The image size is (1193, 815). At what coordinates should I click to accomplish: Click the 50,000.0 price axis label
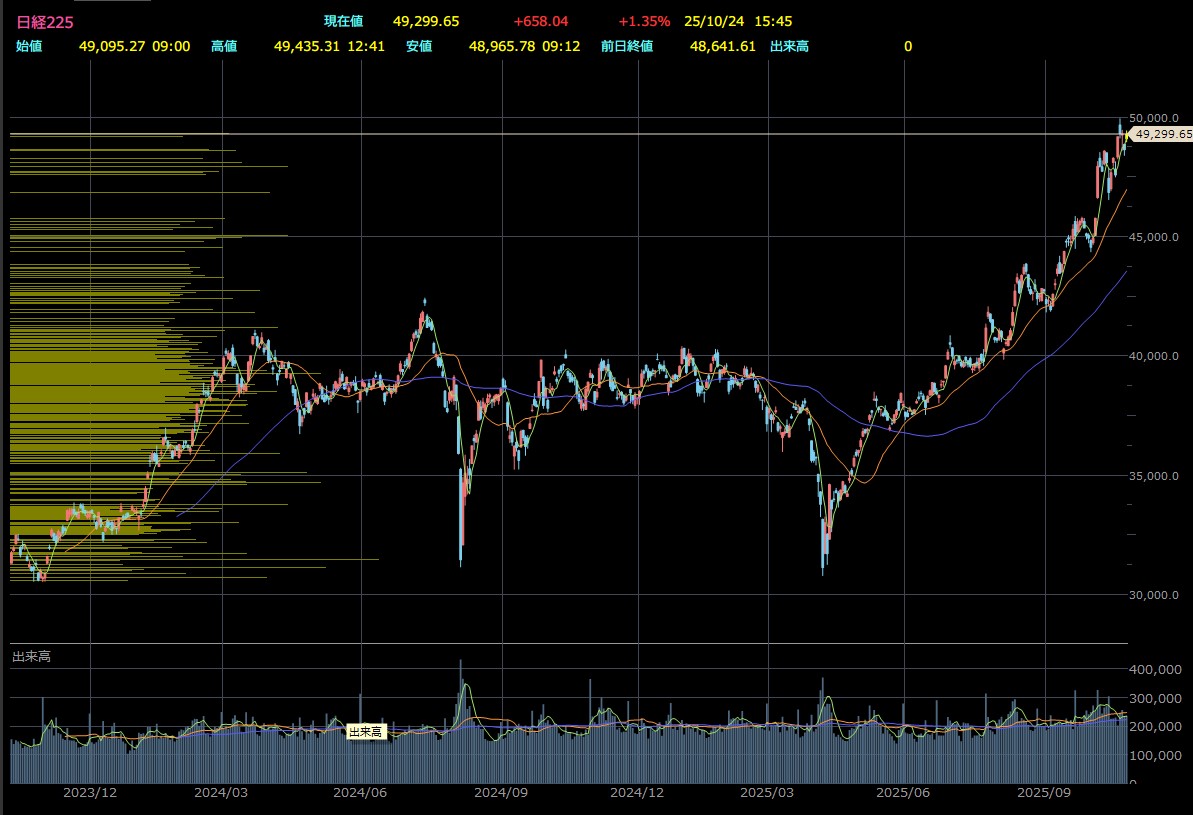(x=1153, y=118)
